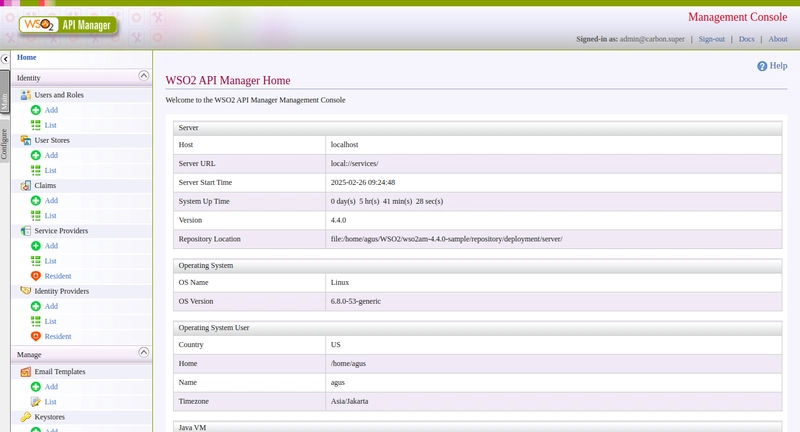Viewport: 800px width, 432px height.
Task: Click the Claims section icon
Action: click(26, 186)
